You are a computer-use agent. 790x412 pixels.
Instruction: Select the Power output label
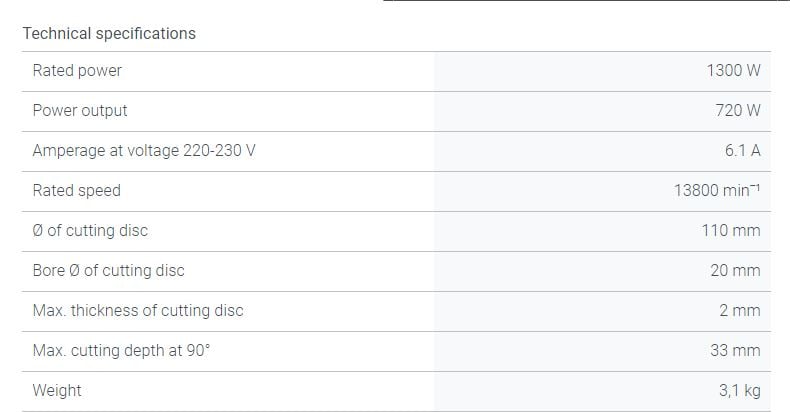pyautogui.click(x=80, y=111)
